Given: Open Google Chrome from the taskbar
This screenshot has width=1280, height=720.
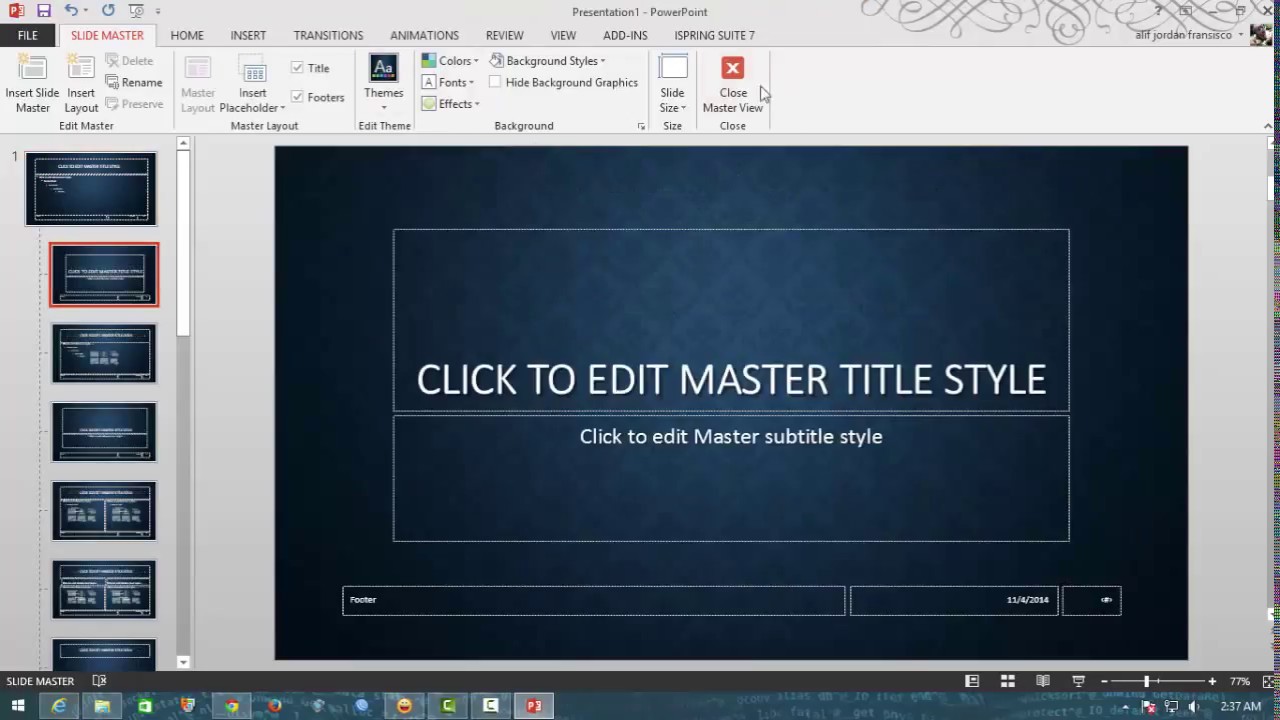Looking at the screenshot, I should pos(232,706).
